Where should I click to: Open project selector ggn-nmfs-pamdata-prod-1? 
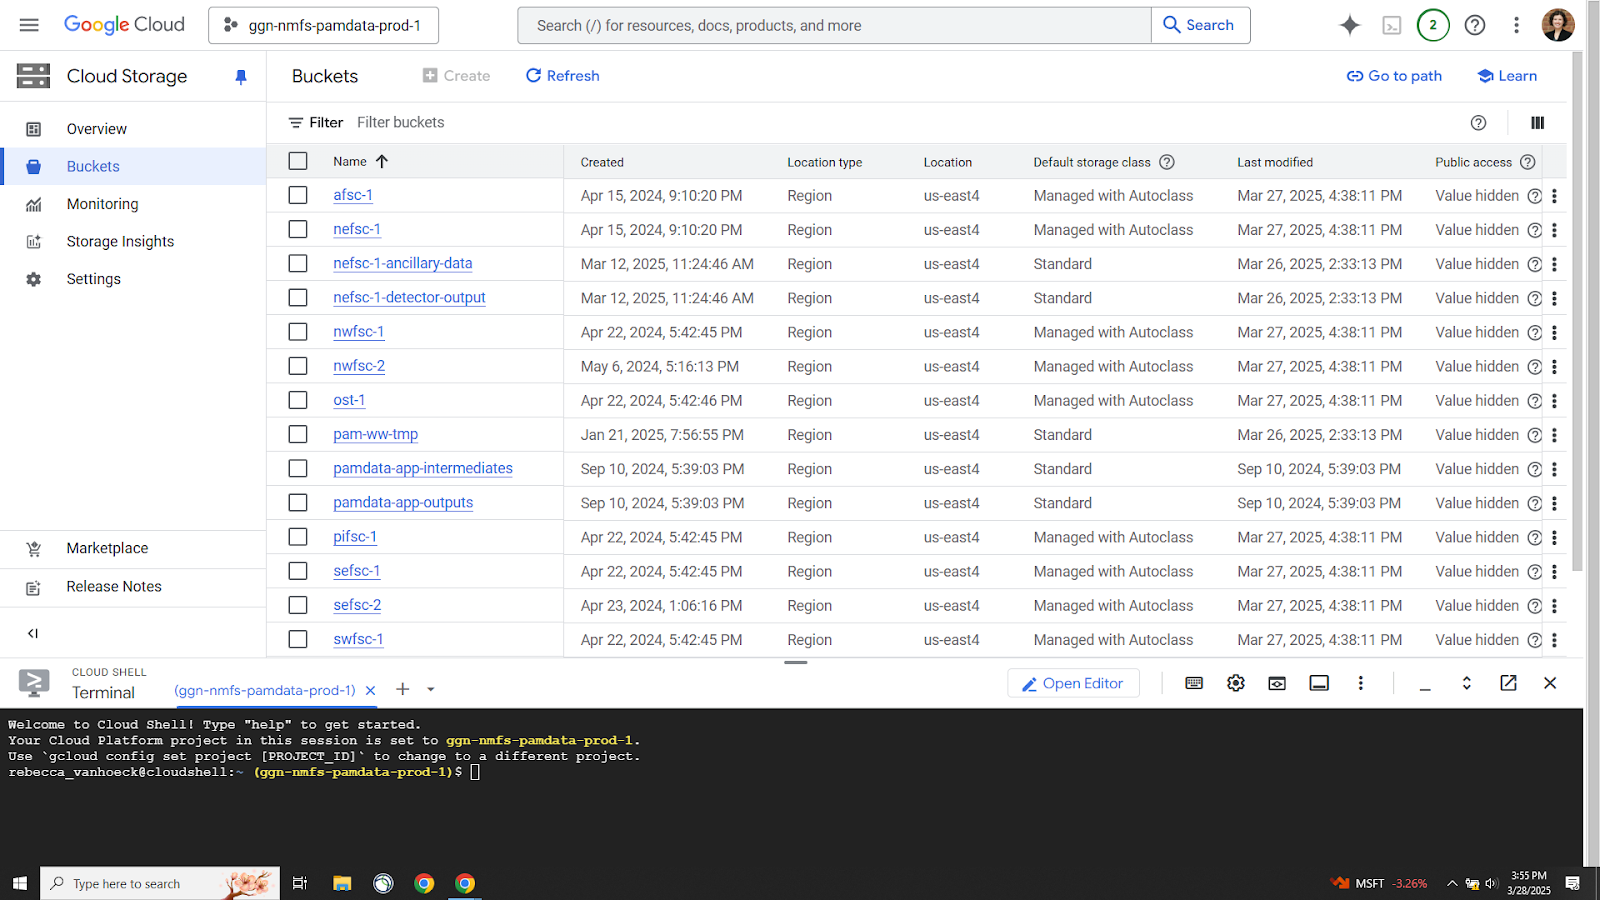pyautogui.click(x=323, y=25)
